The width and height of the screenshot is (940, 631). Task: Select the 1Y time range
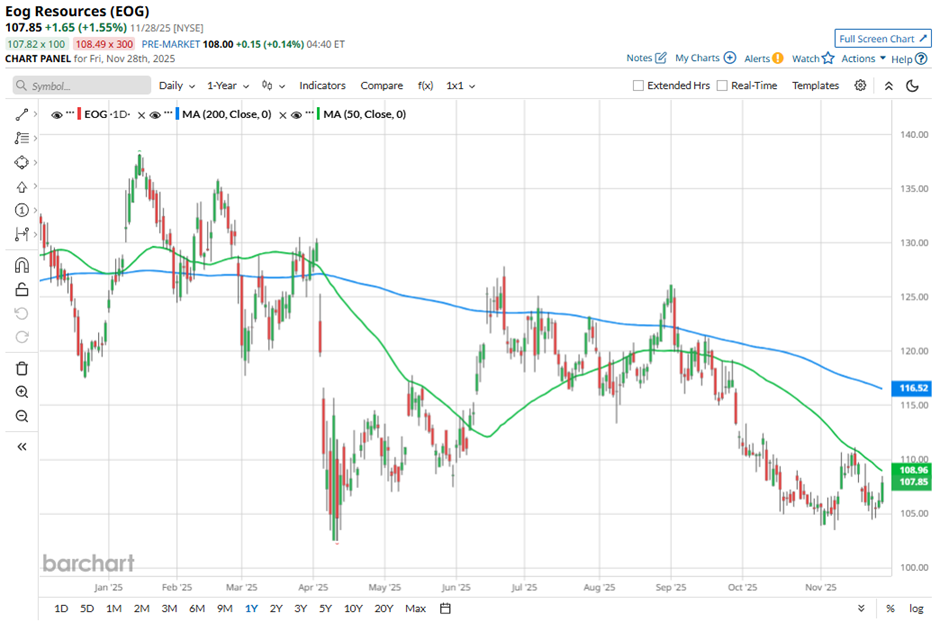click(x=251, y=609)
